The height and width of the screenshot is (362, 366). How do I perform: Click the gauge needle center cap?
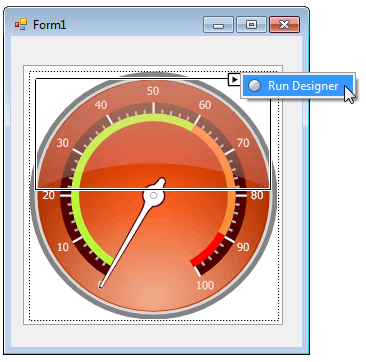154,196
